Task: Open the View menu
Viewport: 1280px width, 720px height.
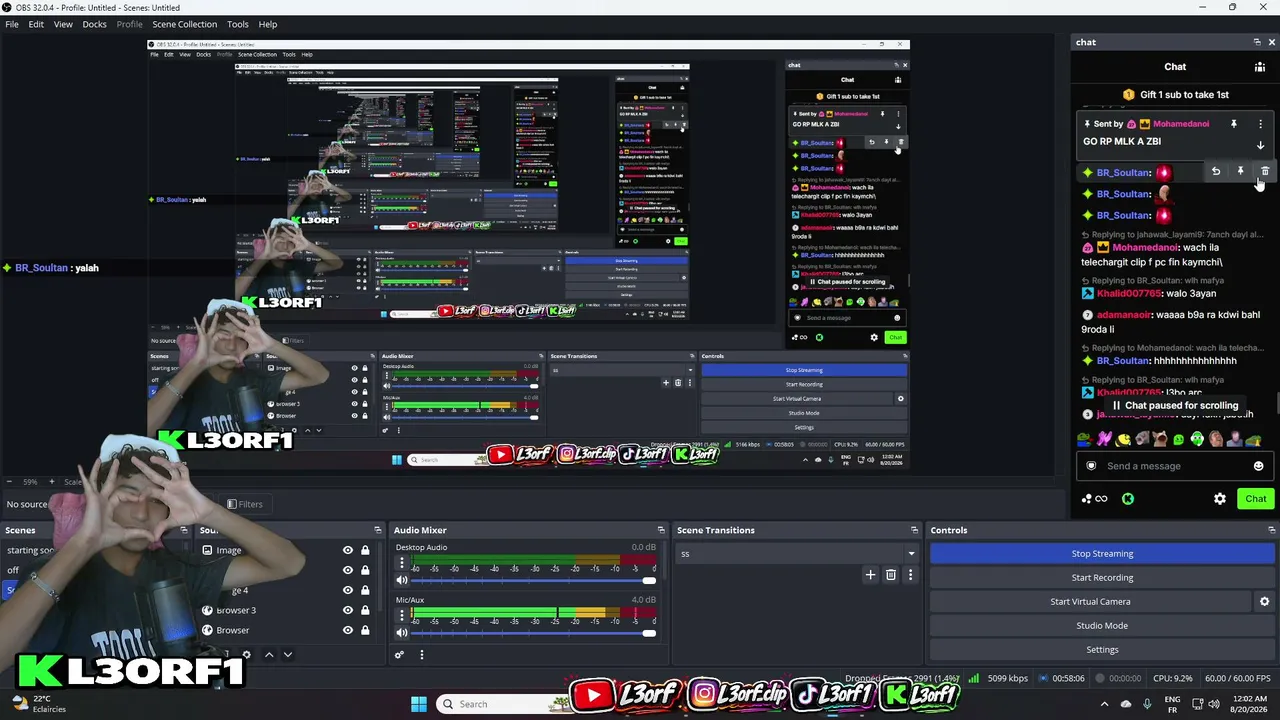Action: point(63,24)
